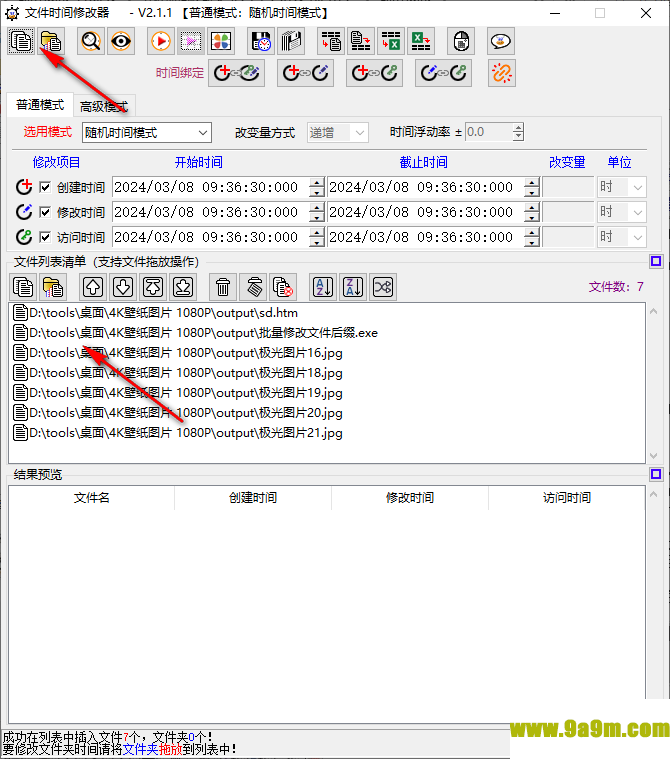
Task: Click the orange play execute icon
Action: tap(161, 41)
